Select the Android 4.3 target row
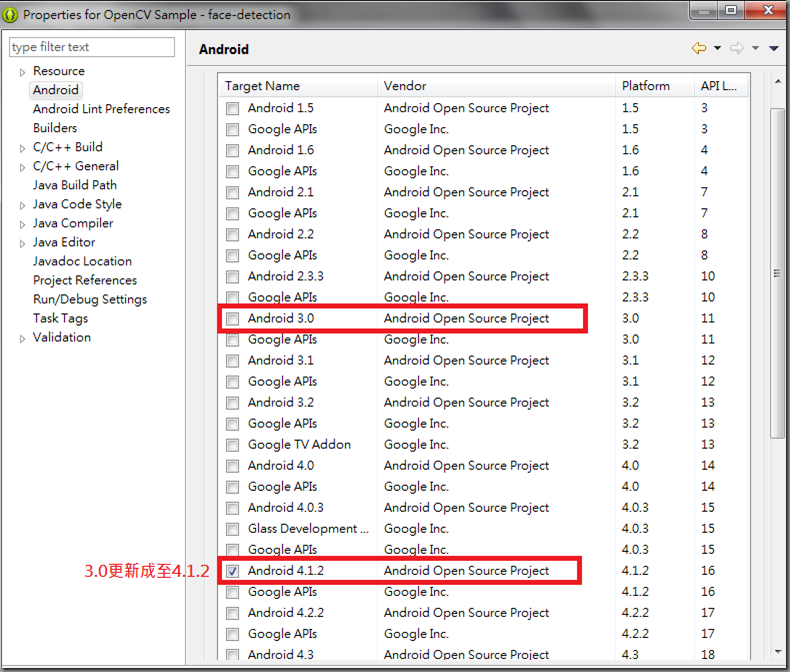 point(484,654)
